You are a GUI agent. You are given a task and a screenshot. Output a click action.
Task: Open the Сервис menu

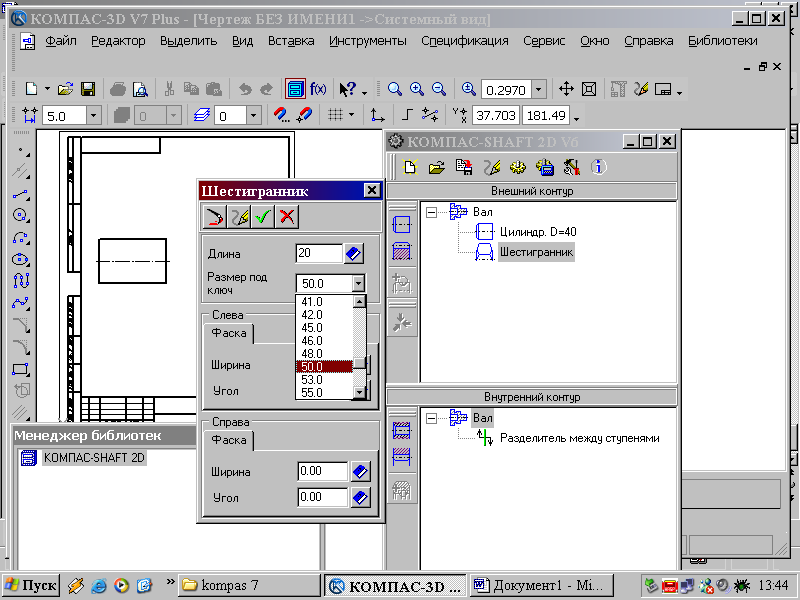[x=544, y=41]
